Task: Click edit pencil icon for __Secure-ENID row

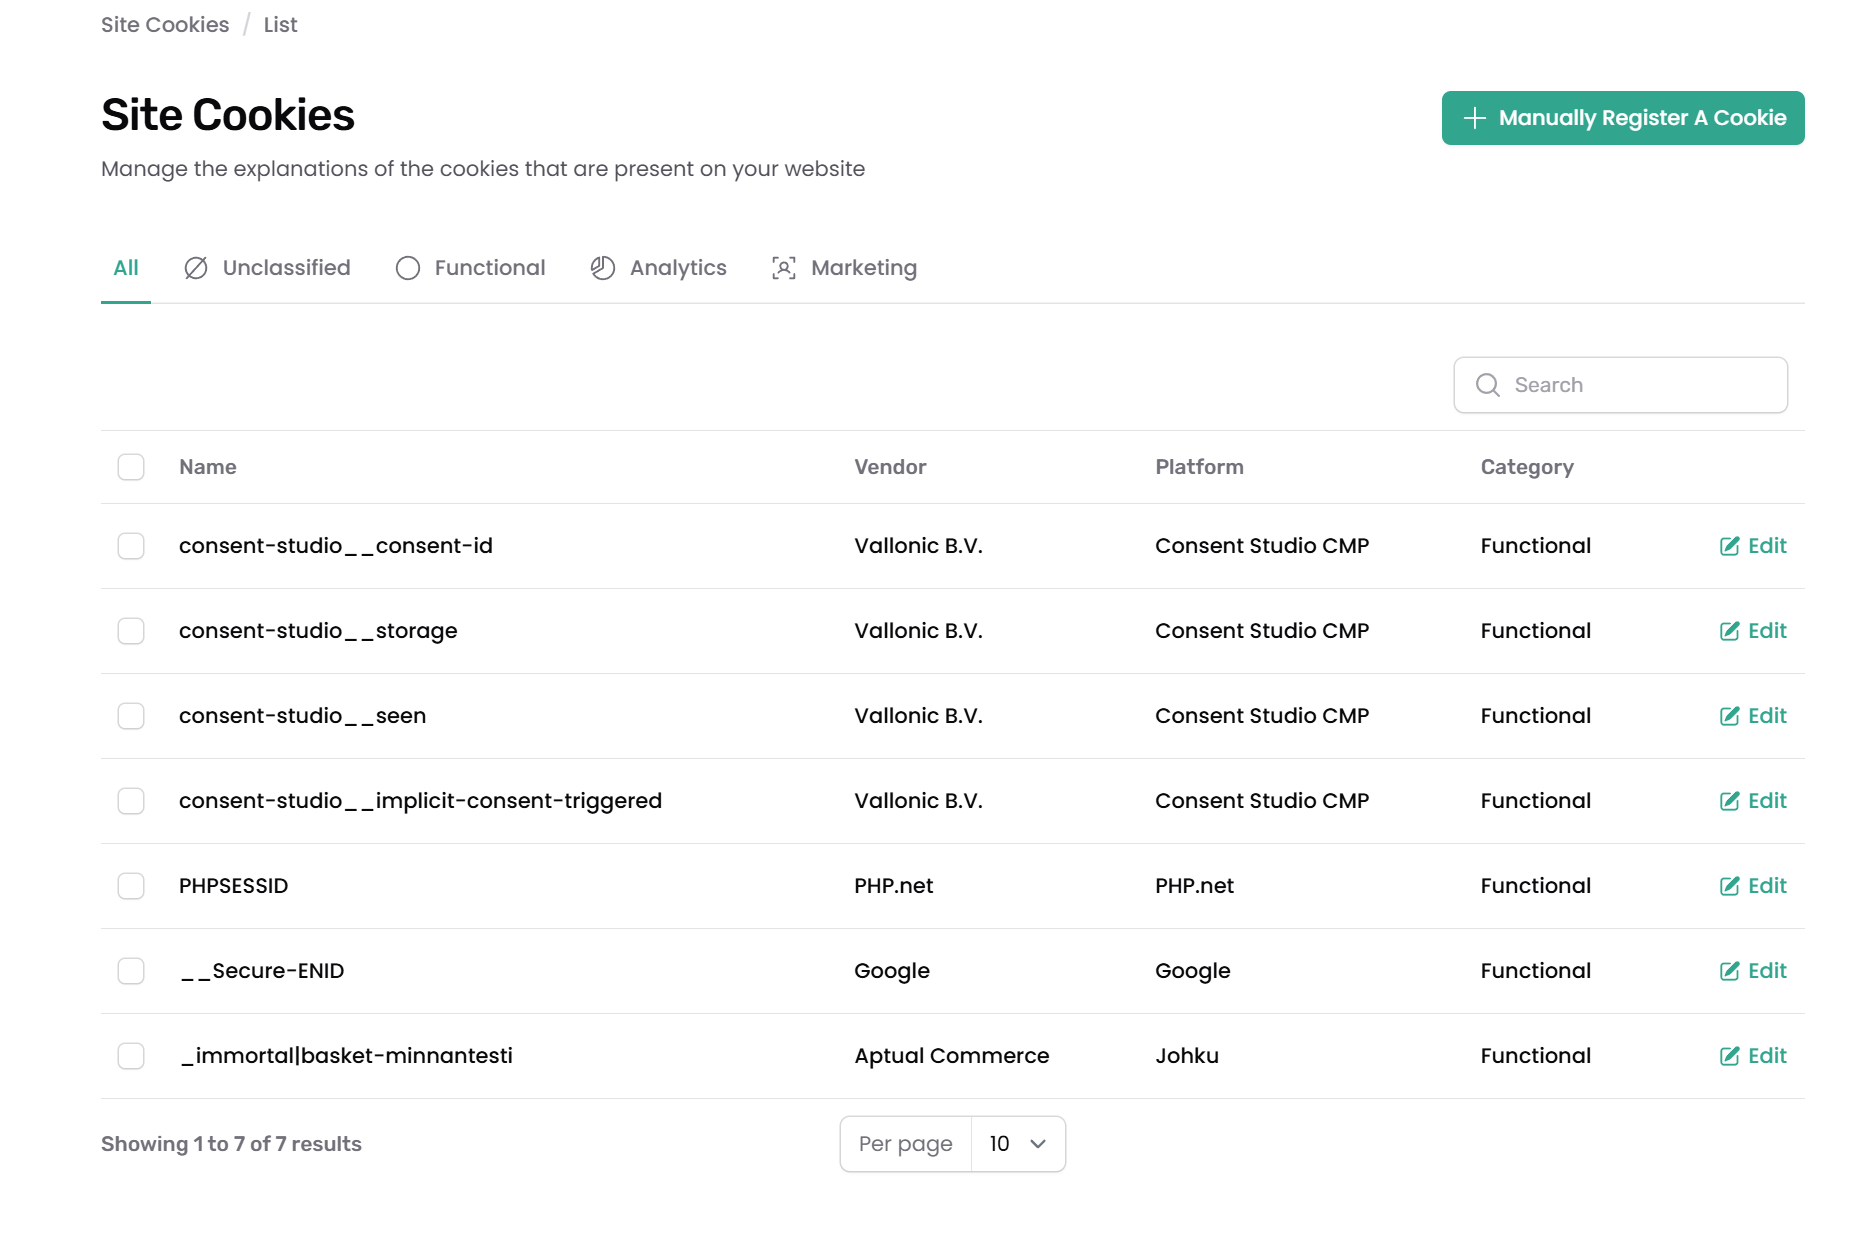Action: point(1729,971)
